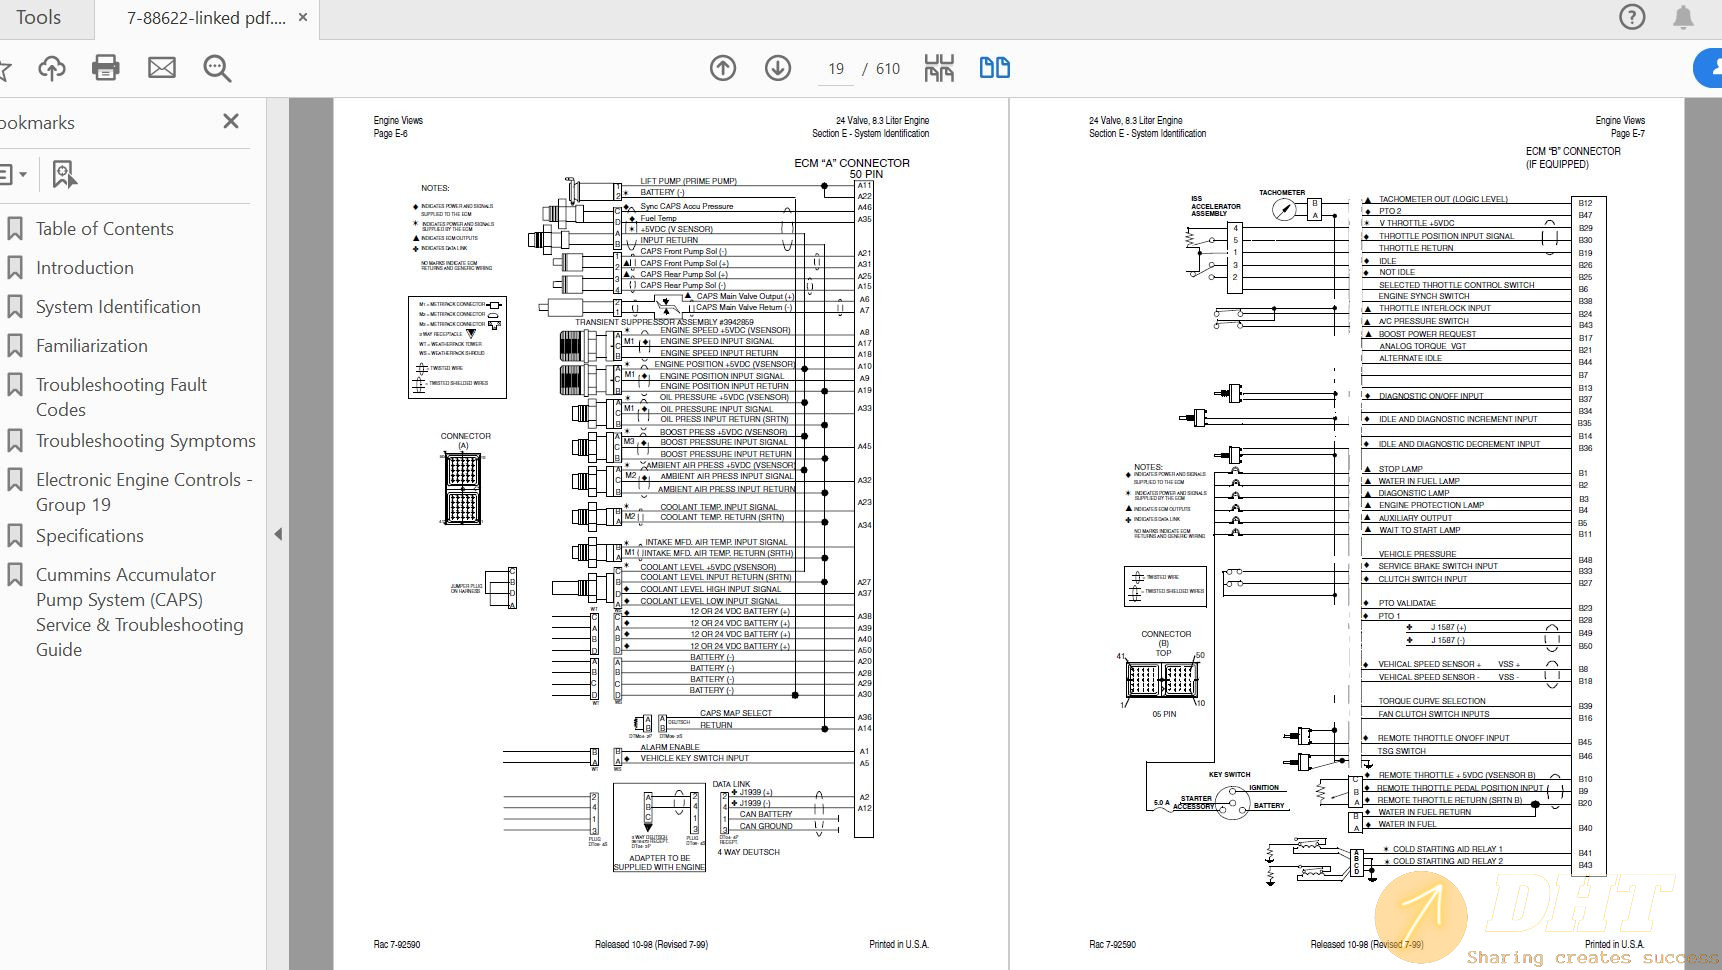Open the Introduction bookmark

pyautogui.click(x=85, y=268)
